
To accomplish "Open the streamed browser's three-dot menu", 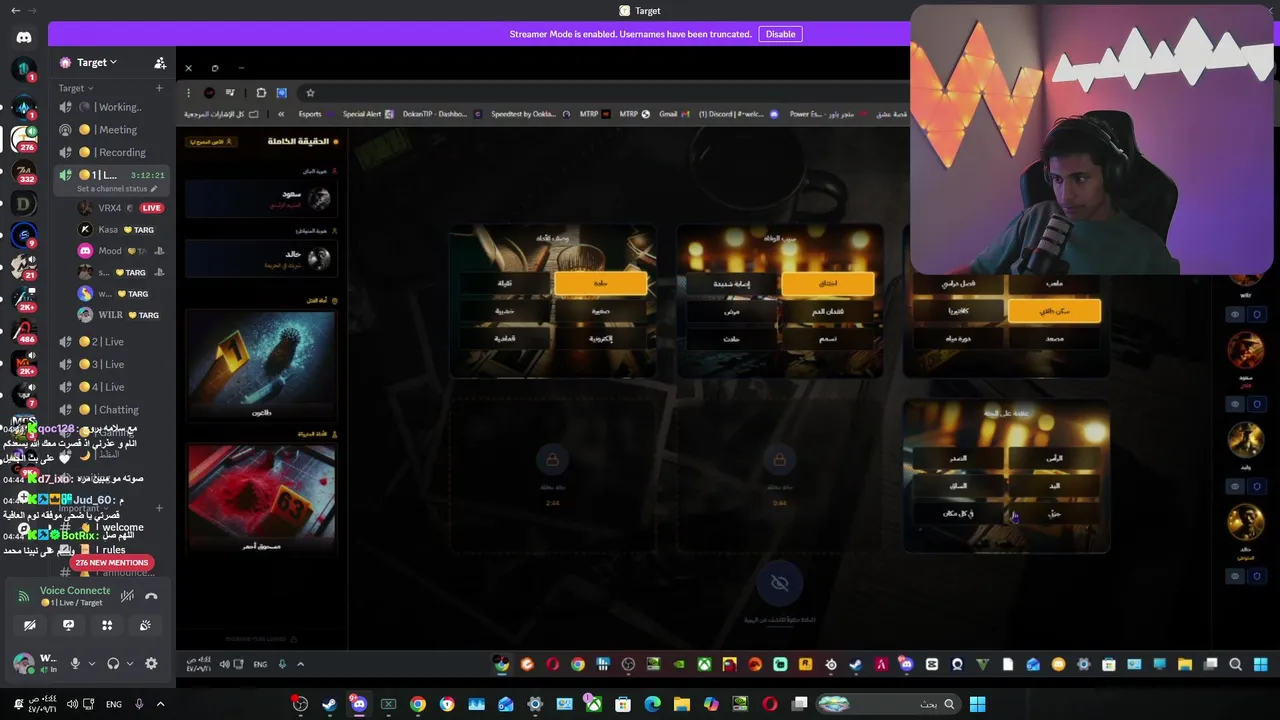I will 188,93.
